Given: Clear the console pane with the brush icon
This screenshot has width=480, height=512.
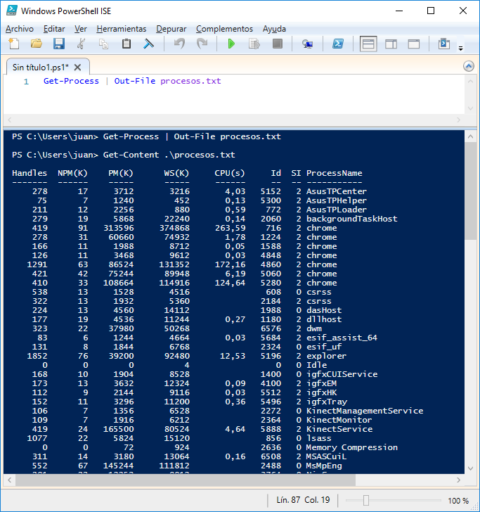Looking at the screenshot, I should 149,44.
